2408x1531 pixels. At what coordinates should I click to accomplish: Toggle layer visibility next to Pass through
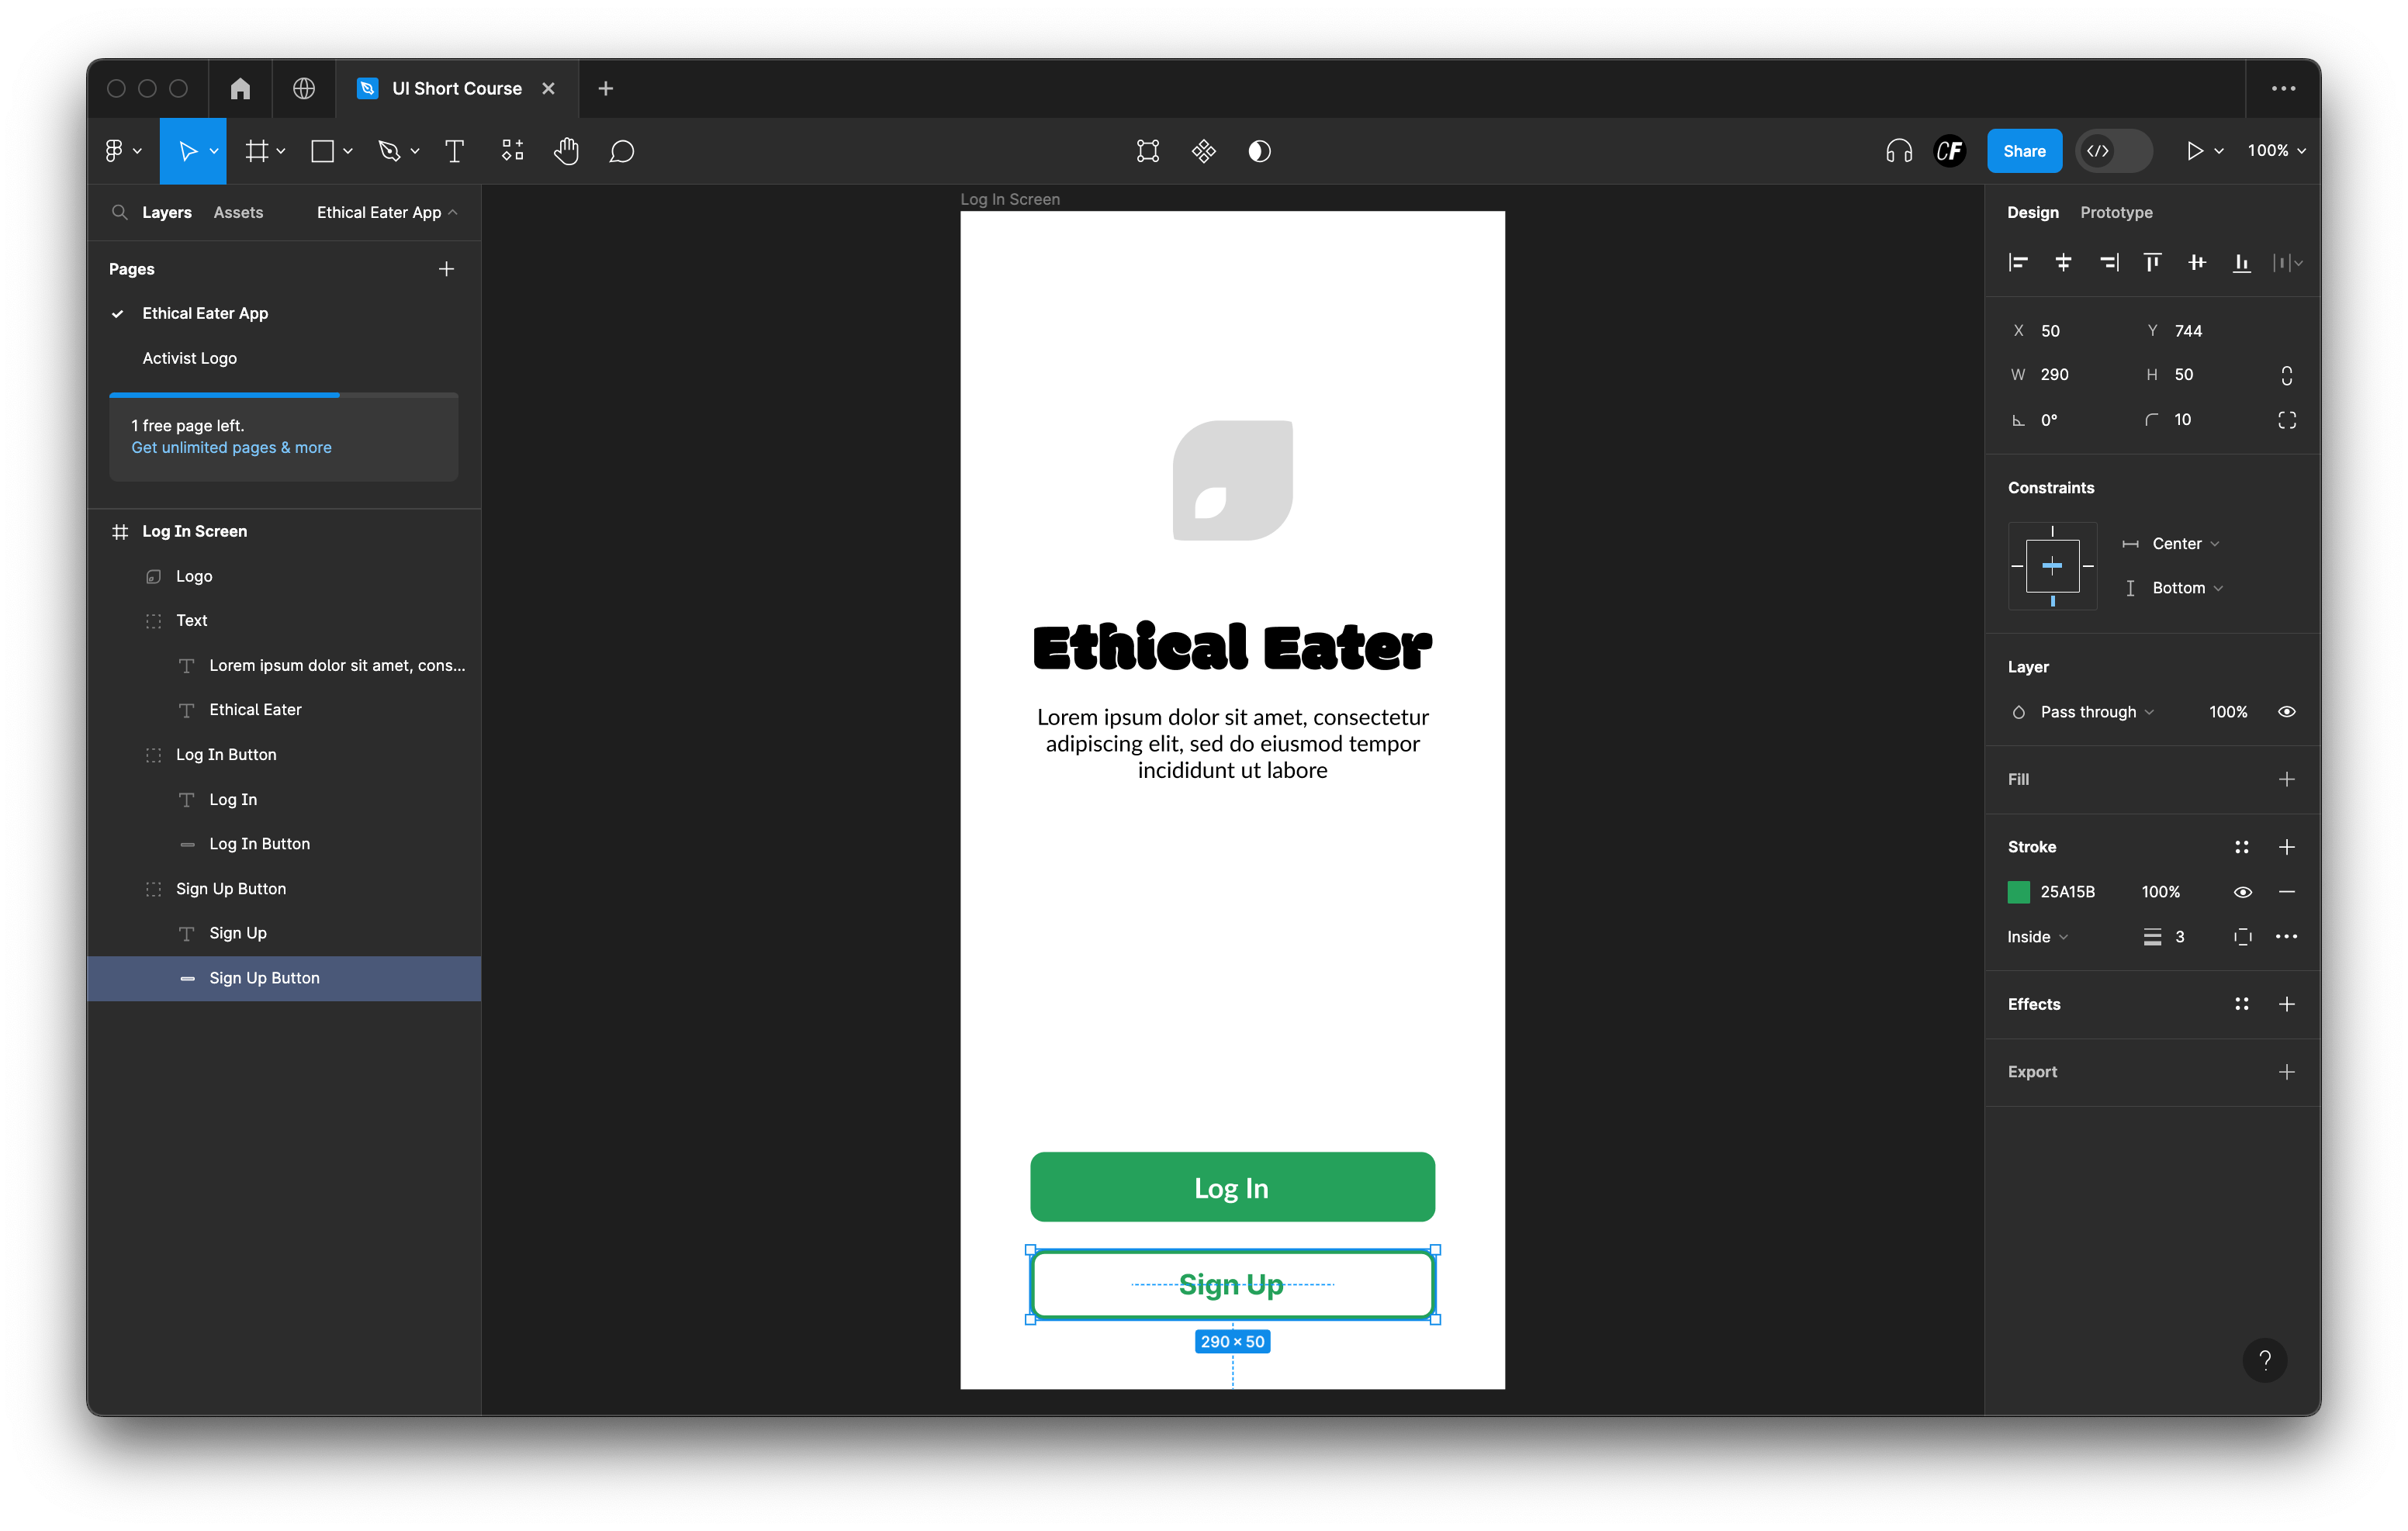[x=2286, y=711]
